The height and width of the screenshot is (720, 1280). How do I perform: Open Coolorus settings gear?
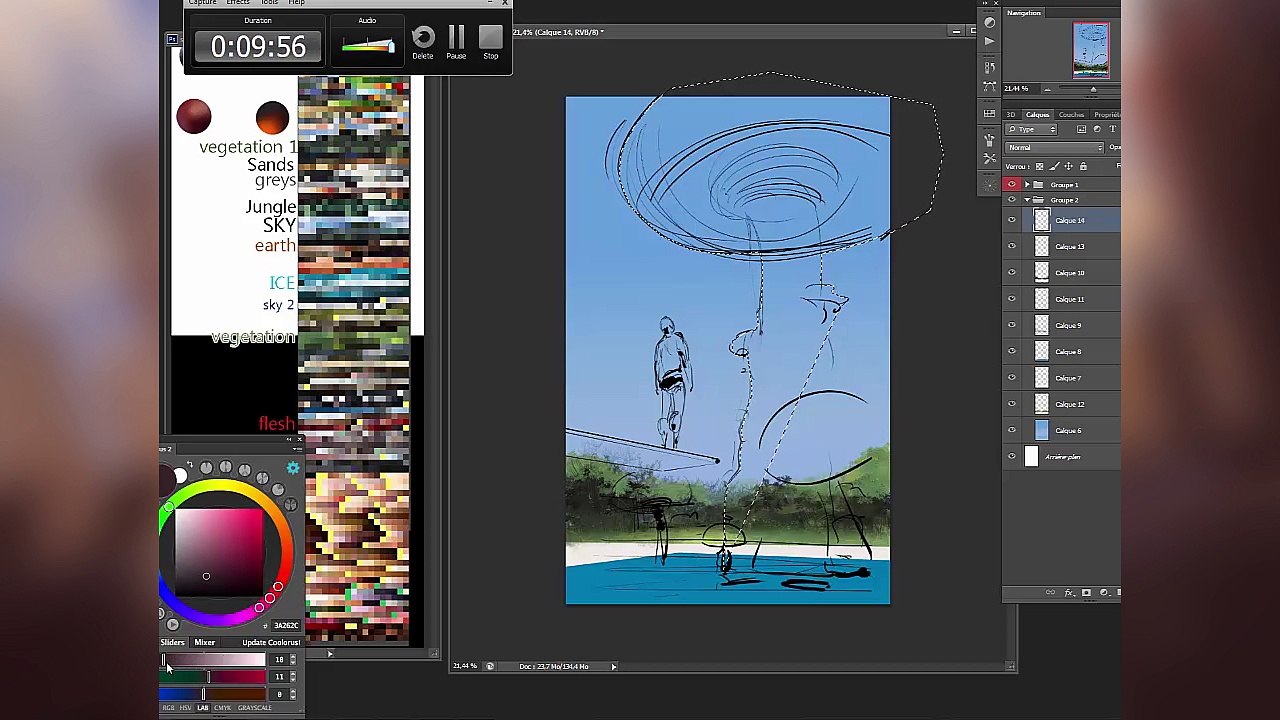(x=293, y=468)
